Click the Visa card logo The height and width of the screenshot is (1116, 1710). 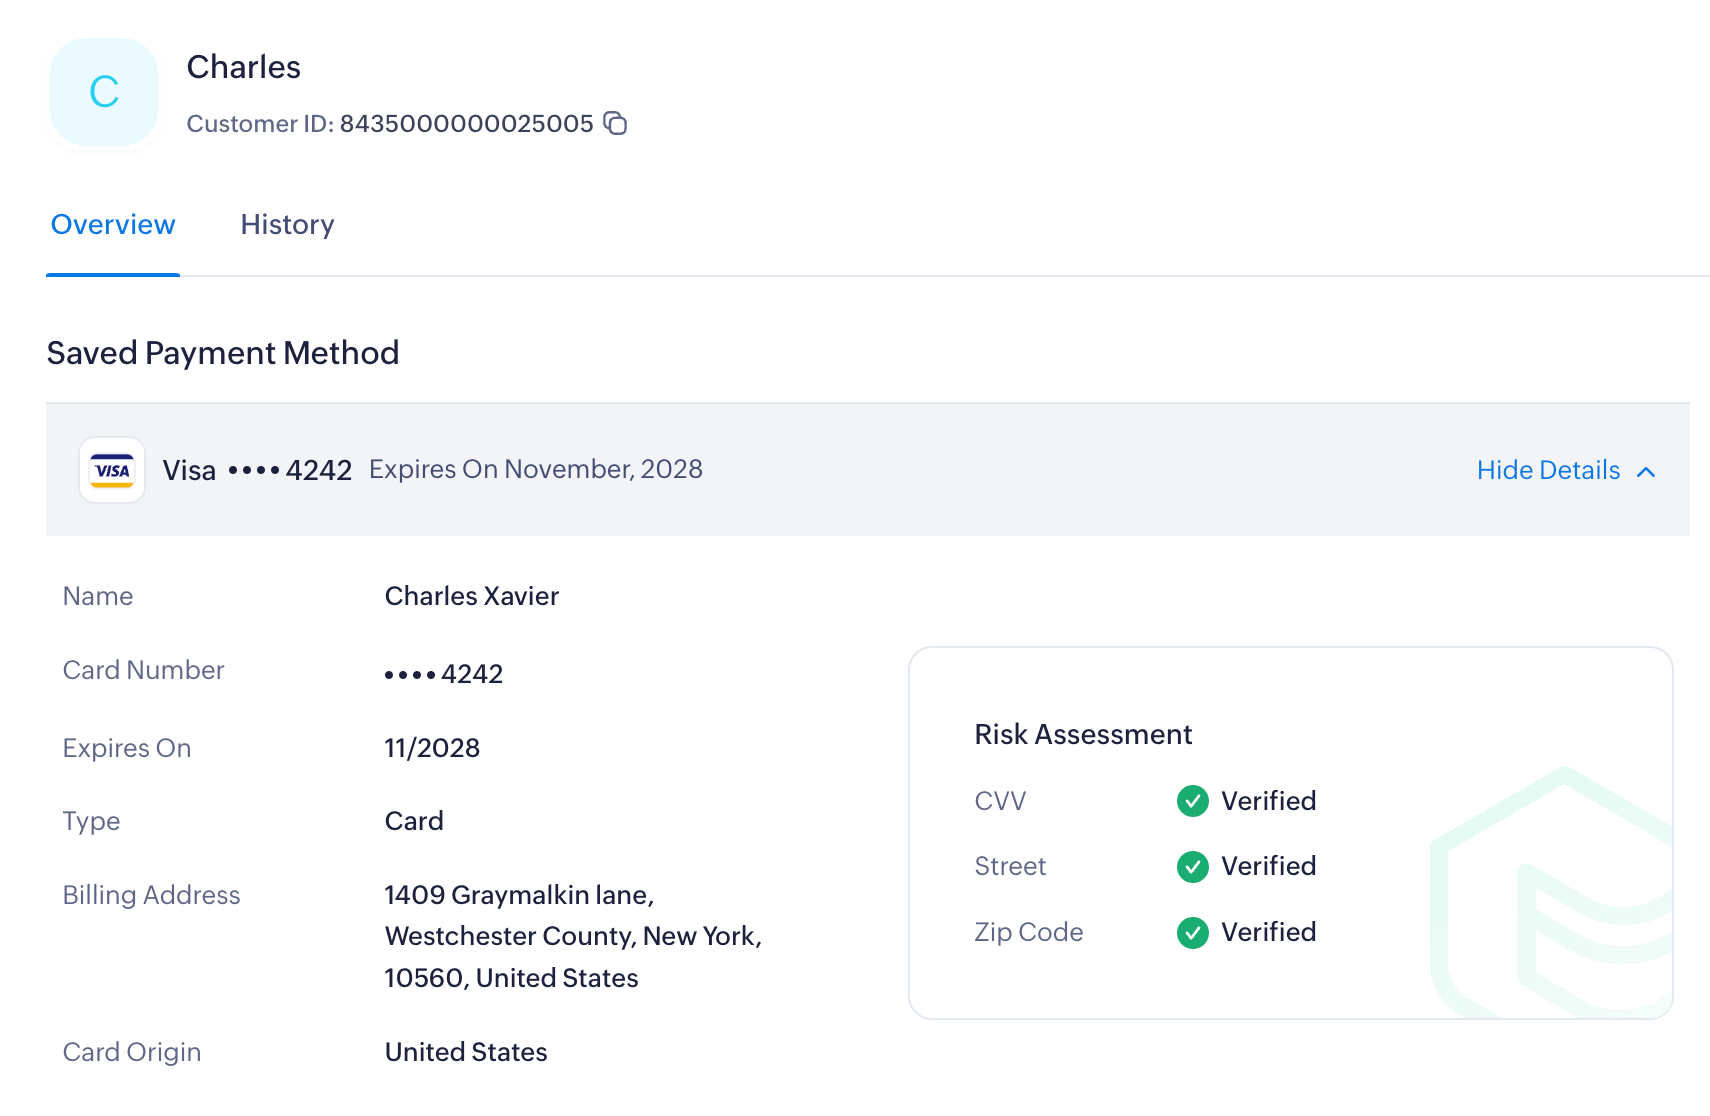(112, 470)
